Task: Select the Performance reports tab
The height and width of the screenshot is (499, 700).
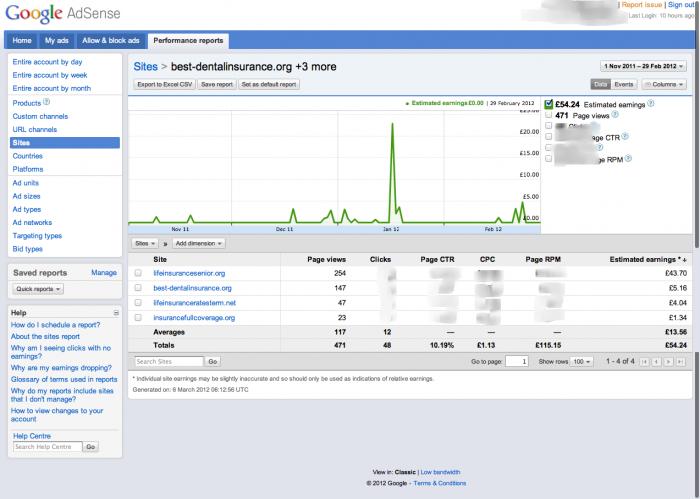Action: pyautogui.click(x=188, y=41)
